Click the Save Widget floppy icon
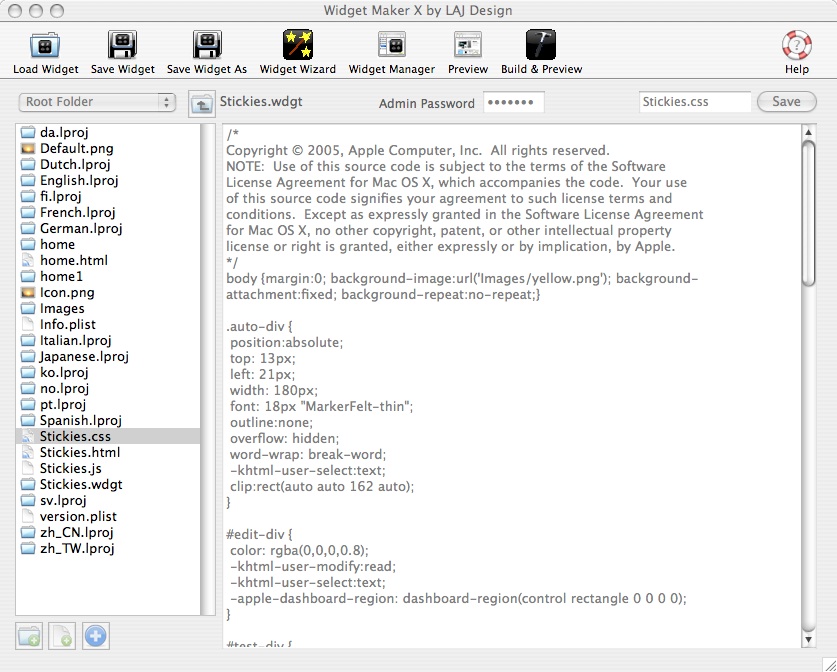 122,45
